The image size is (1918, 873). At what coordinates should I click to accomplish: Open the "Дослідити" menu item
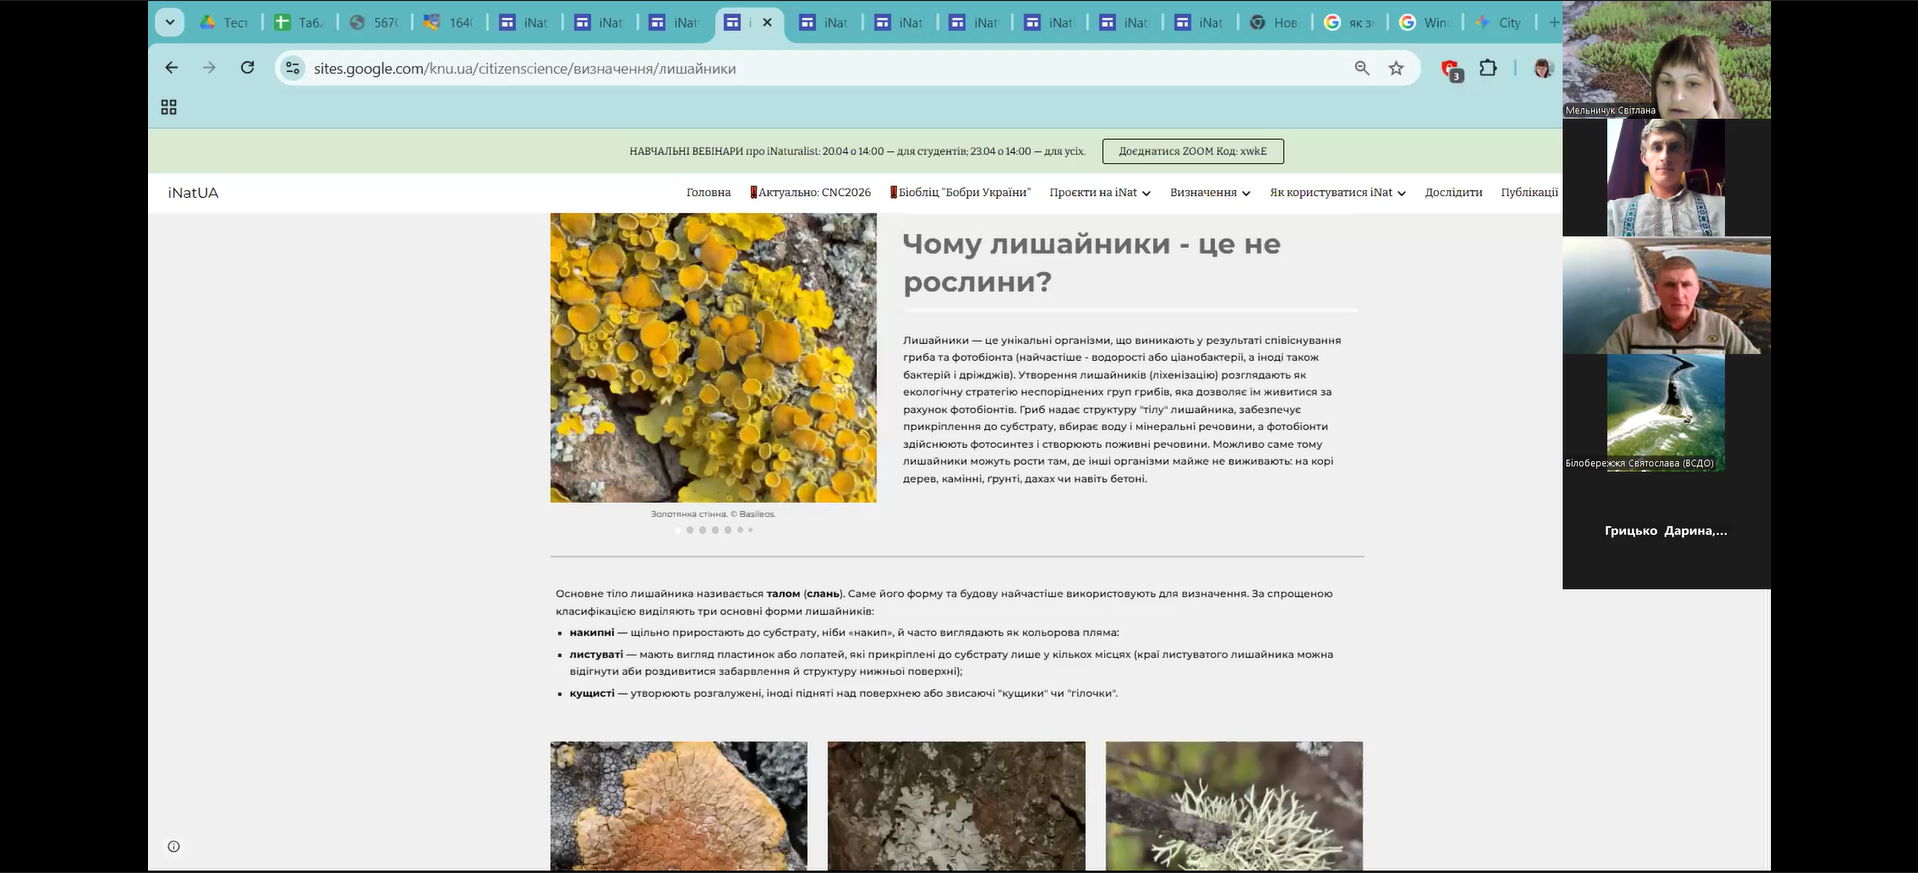coord(1453,193)
